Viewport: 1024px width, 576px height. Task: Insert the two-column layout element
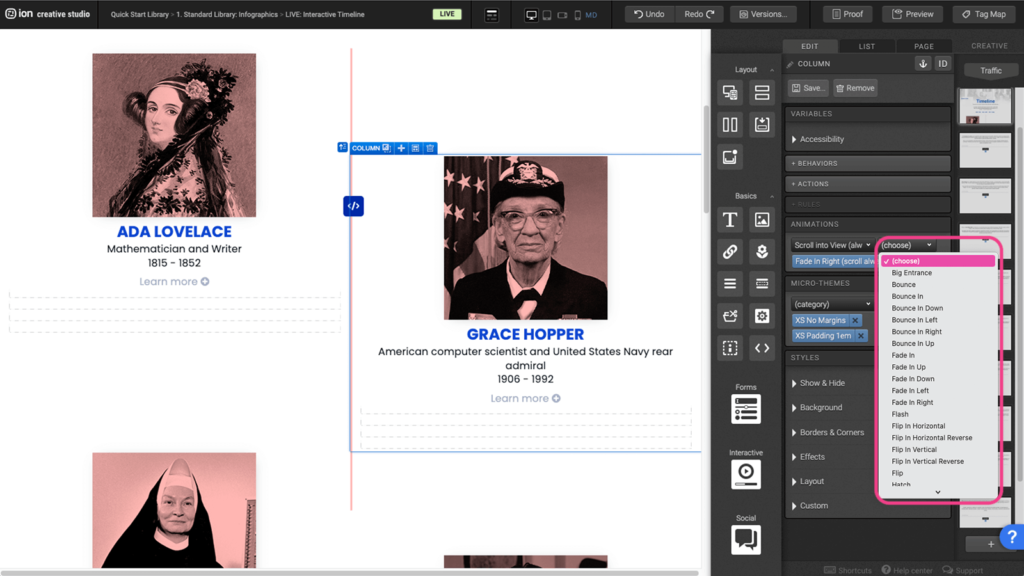tap(729, 124)
